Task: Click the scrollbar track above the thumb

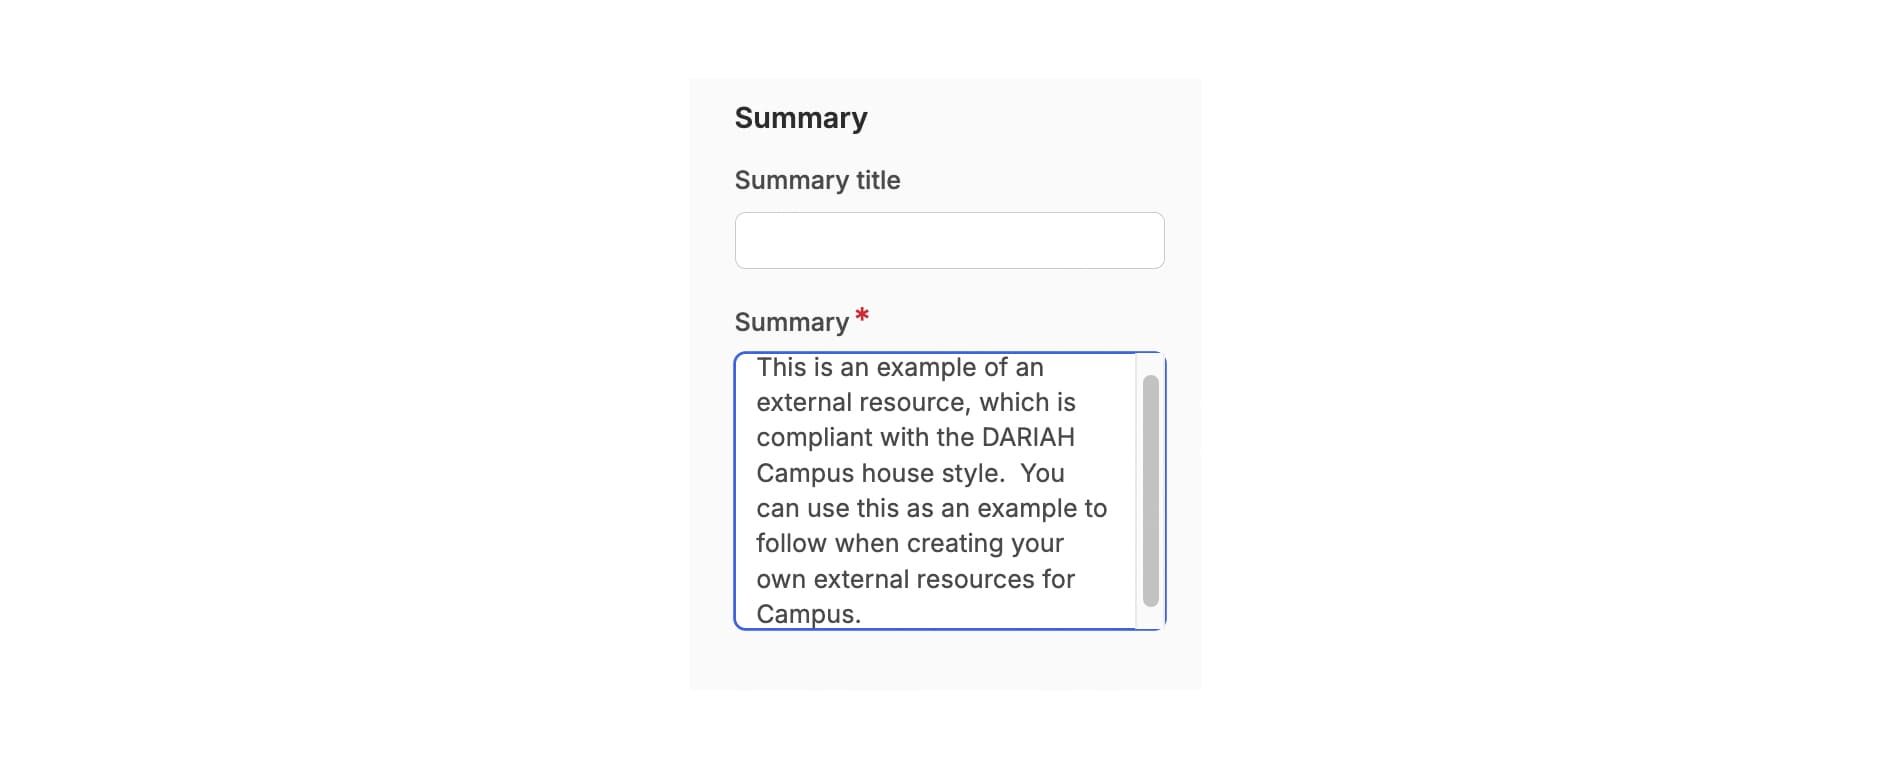Action: point(1150,364)
